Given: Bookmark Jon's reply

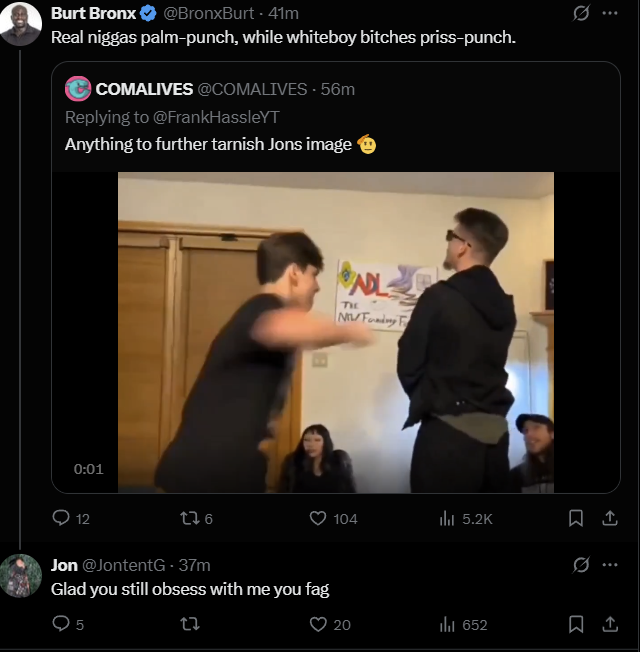Looking at the screenshot, I should point(576,624).
